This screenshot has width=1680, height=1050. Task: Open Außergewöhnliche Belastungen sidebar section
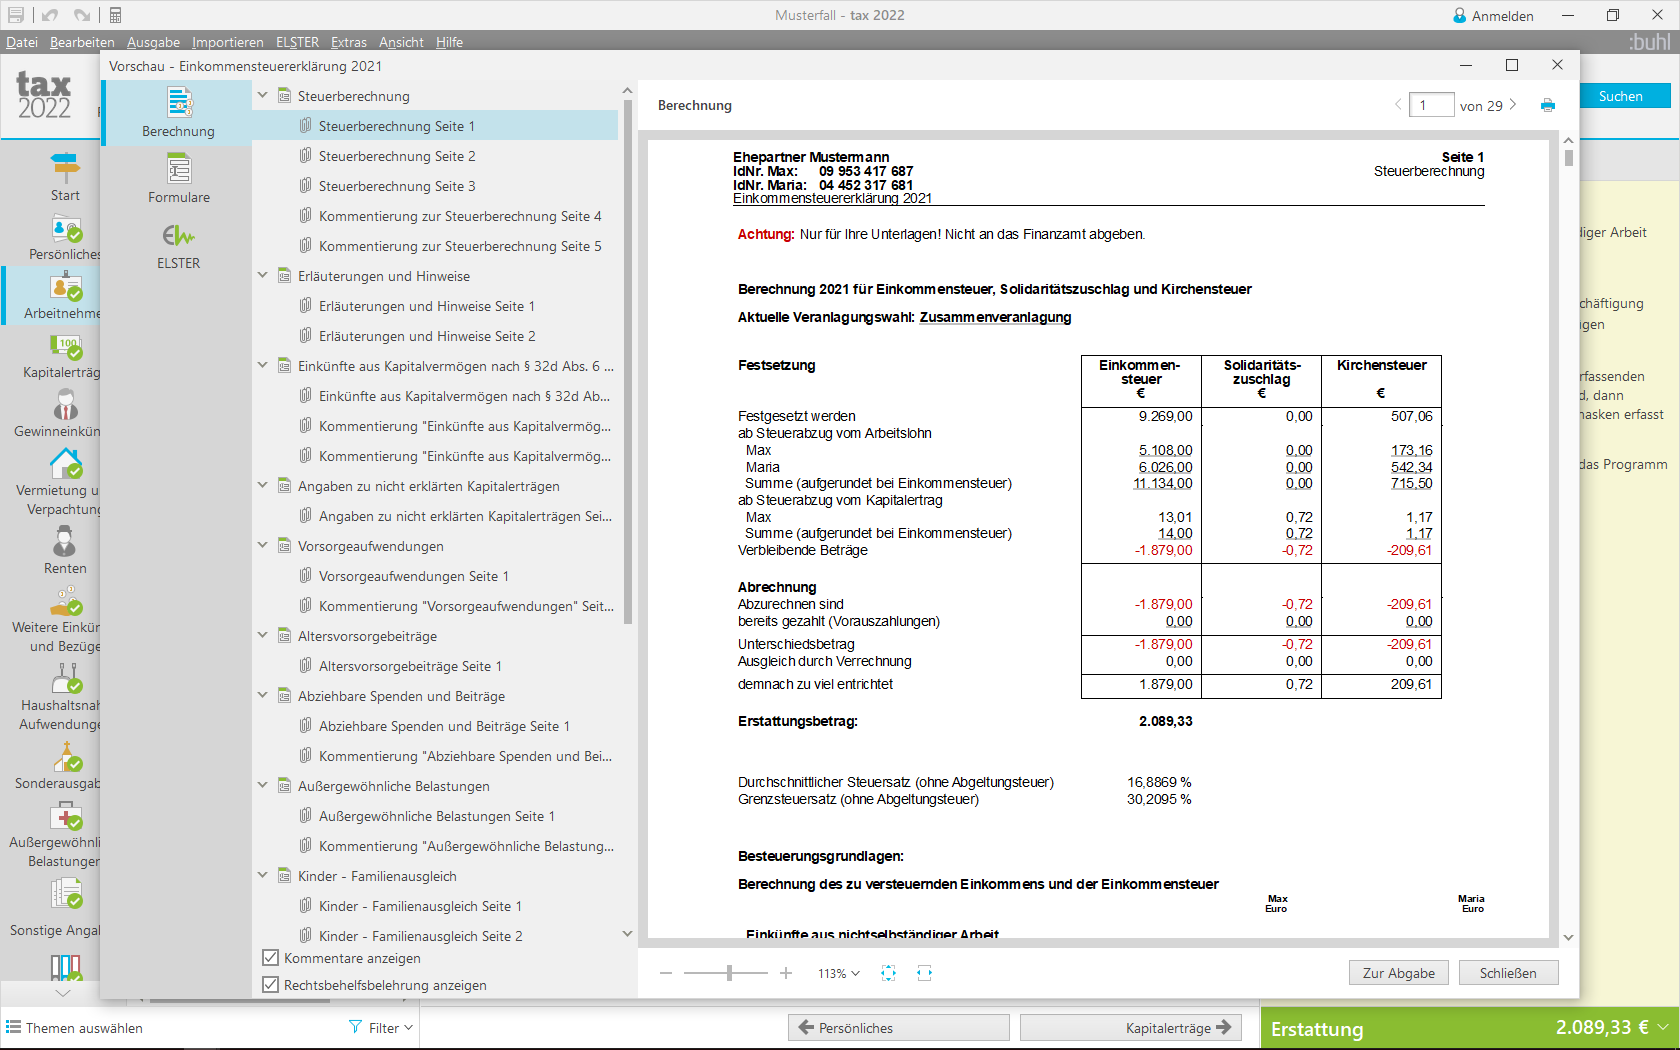(55, 833)
